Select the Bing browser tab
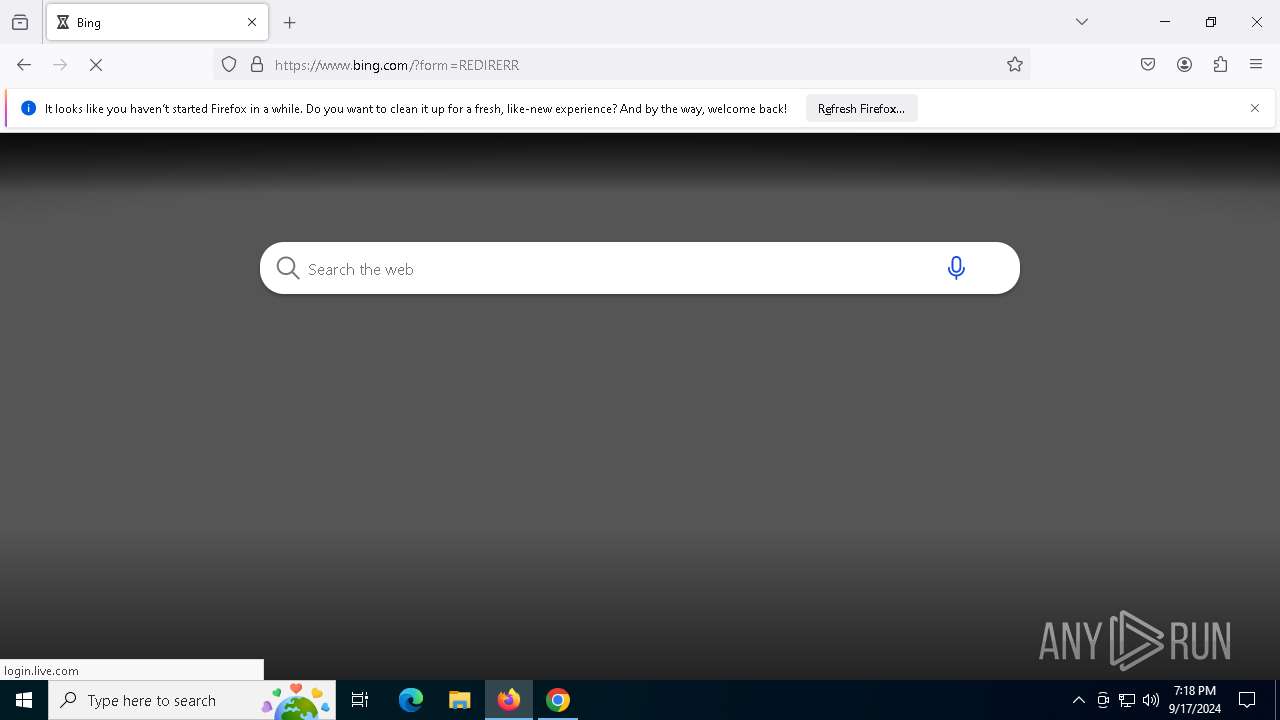The image size is (1280, 720). pos(157,22)
